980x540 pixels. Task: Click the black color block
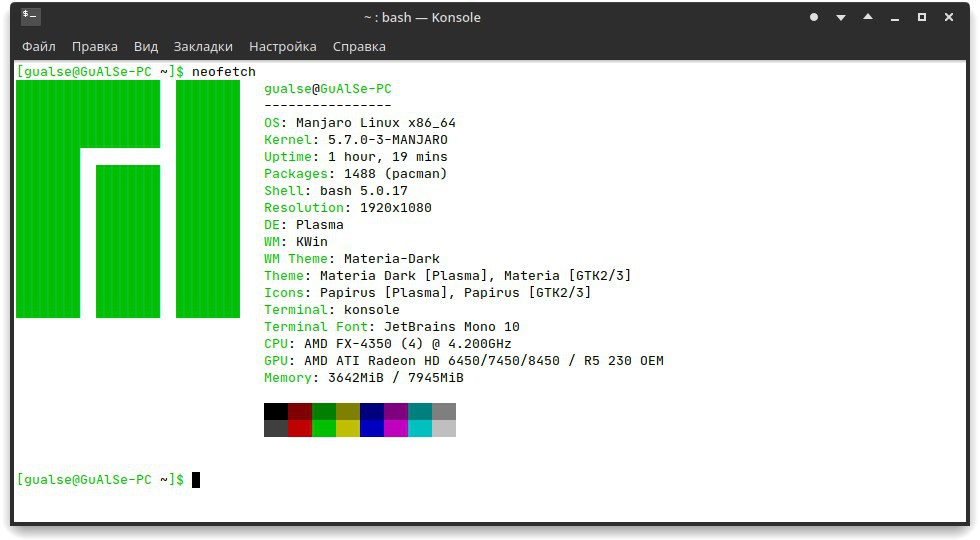click(x=276, y=411)
